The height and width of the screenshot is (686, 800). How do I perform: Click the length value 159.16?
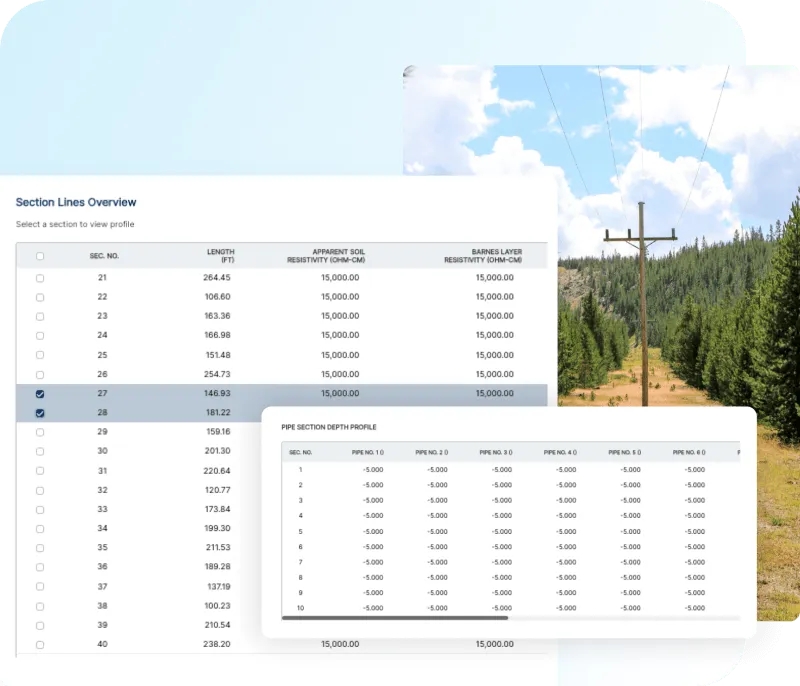point(218,431)
